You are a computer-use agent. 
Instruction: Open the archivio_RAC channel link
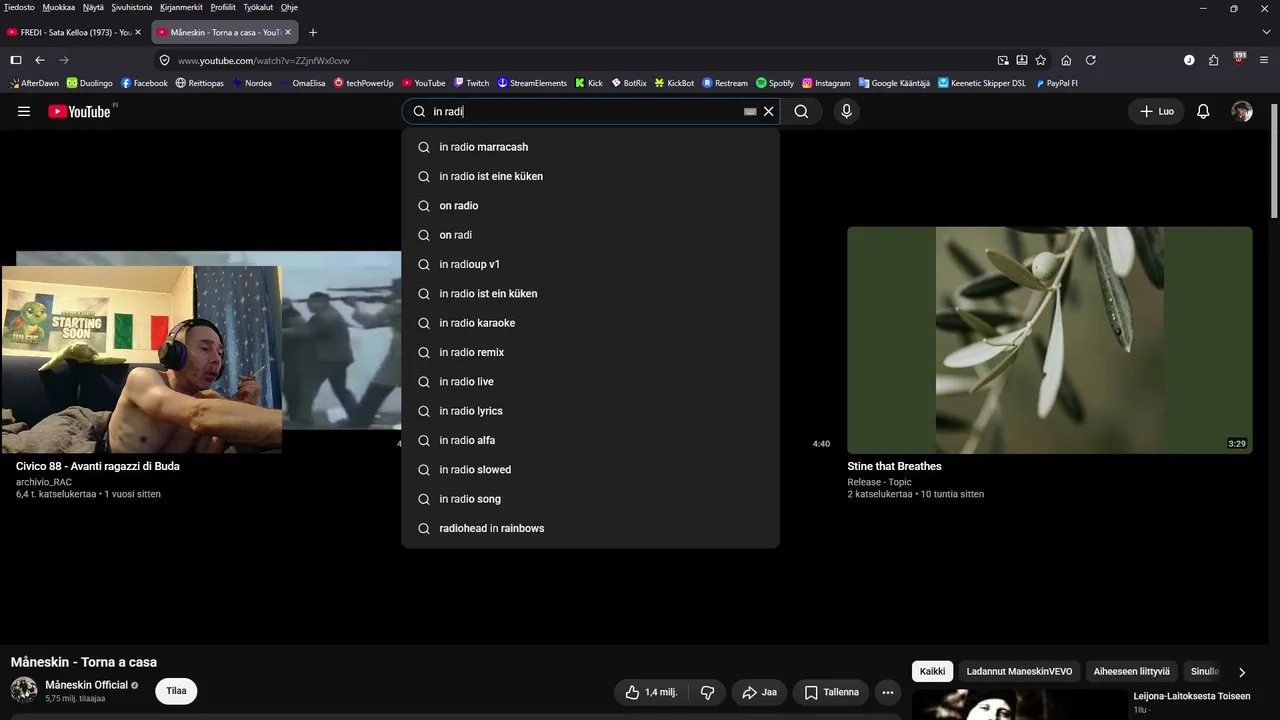pos(44,482)
